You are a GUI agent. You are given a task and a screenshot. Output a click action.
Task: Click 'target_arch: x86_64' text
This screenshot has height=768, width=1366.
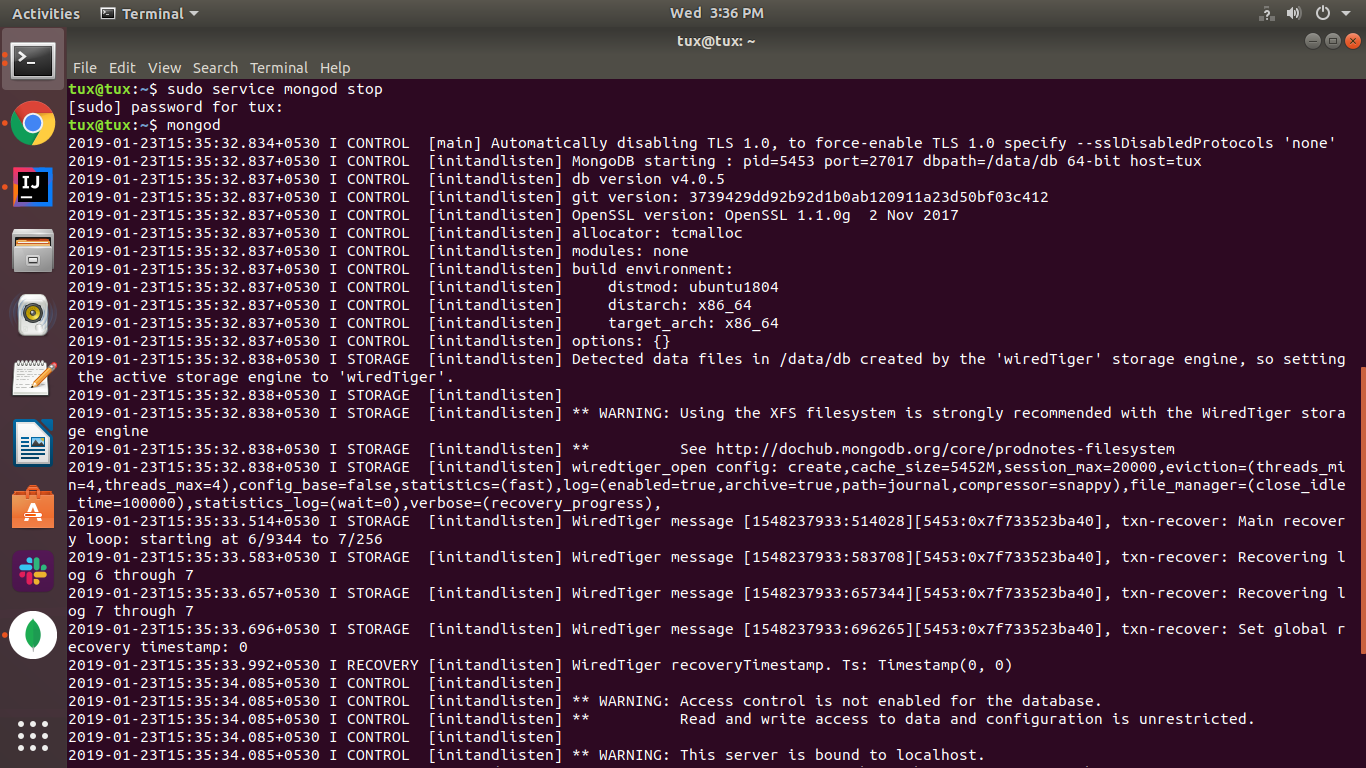(x=692, y=323)
